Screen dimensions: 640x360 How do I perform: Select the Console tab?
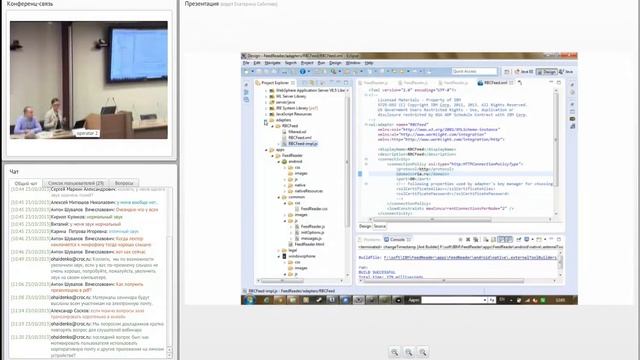(x=397, y=240)
